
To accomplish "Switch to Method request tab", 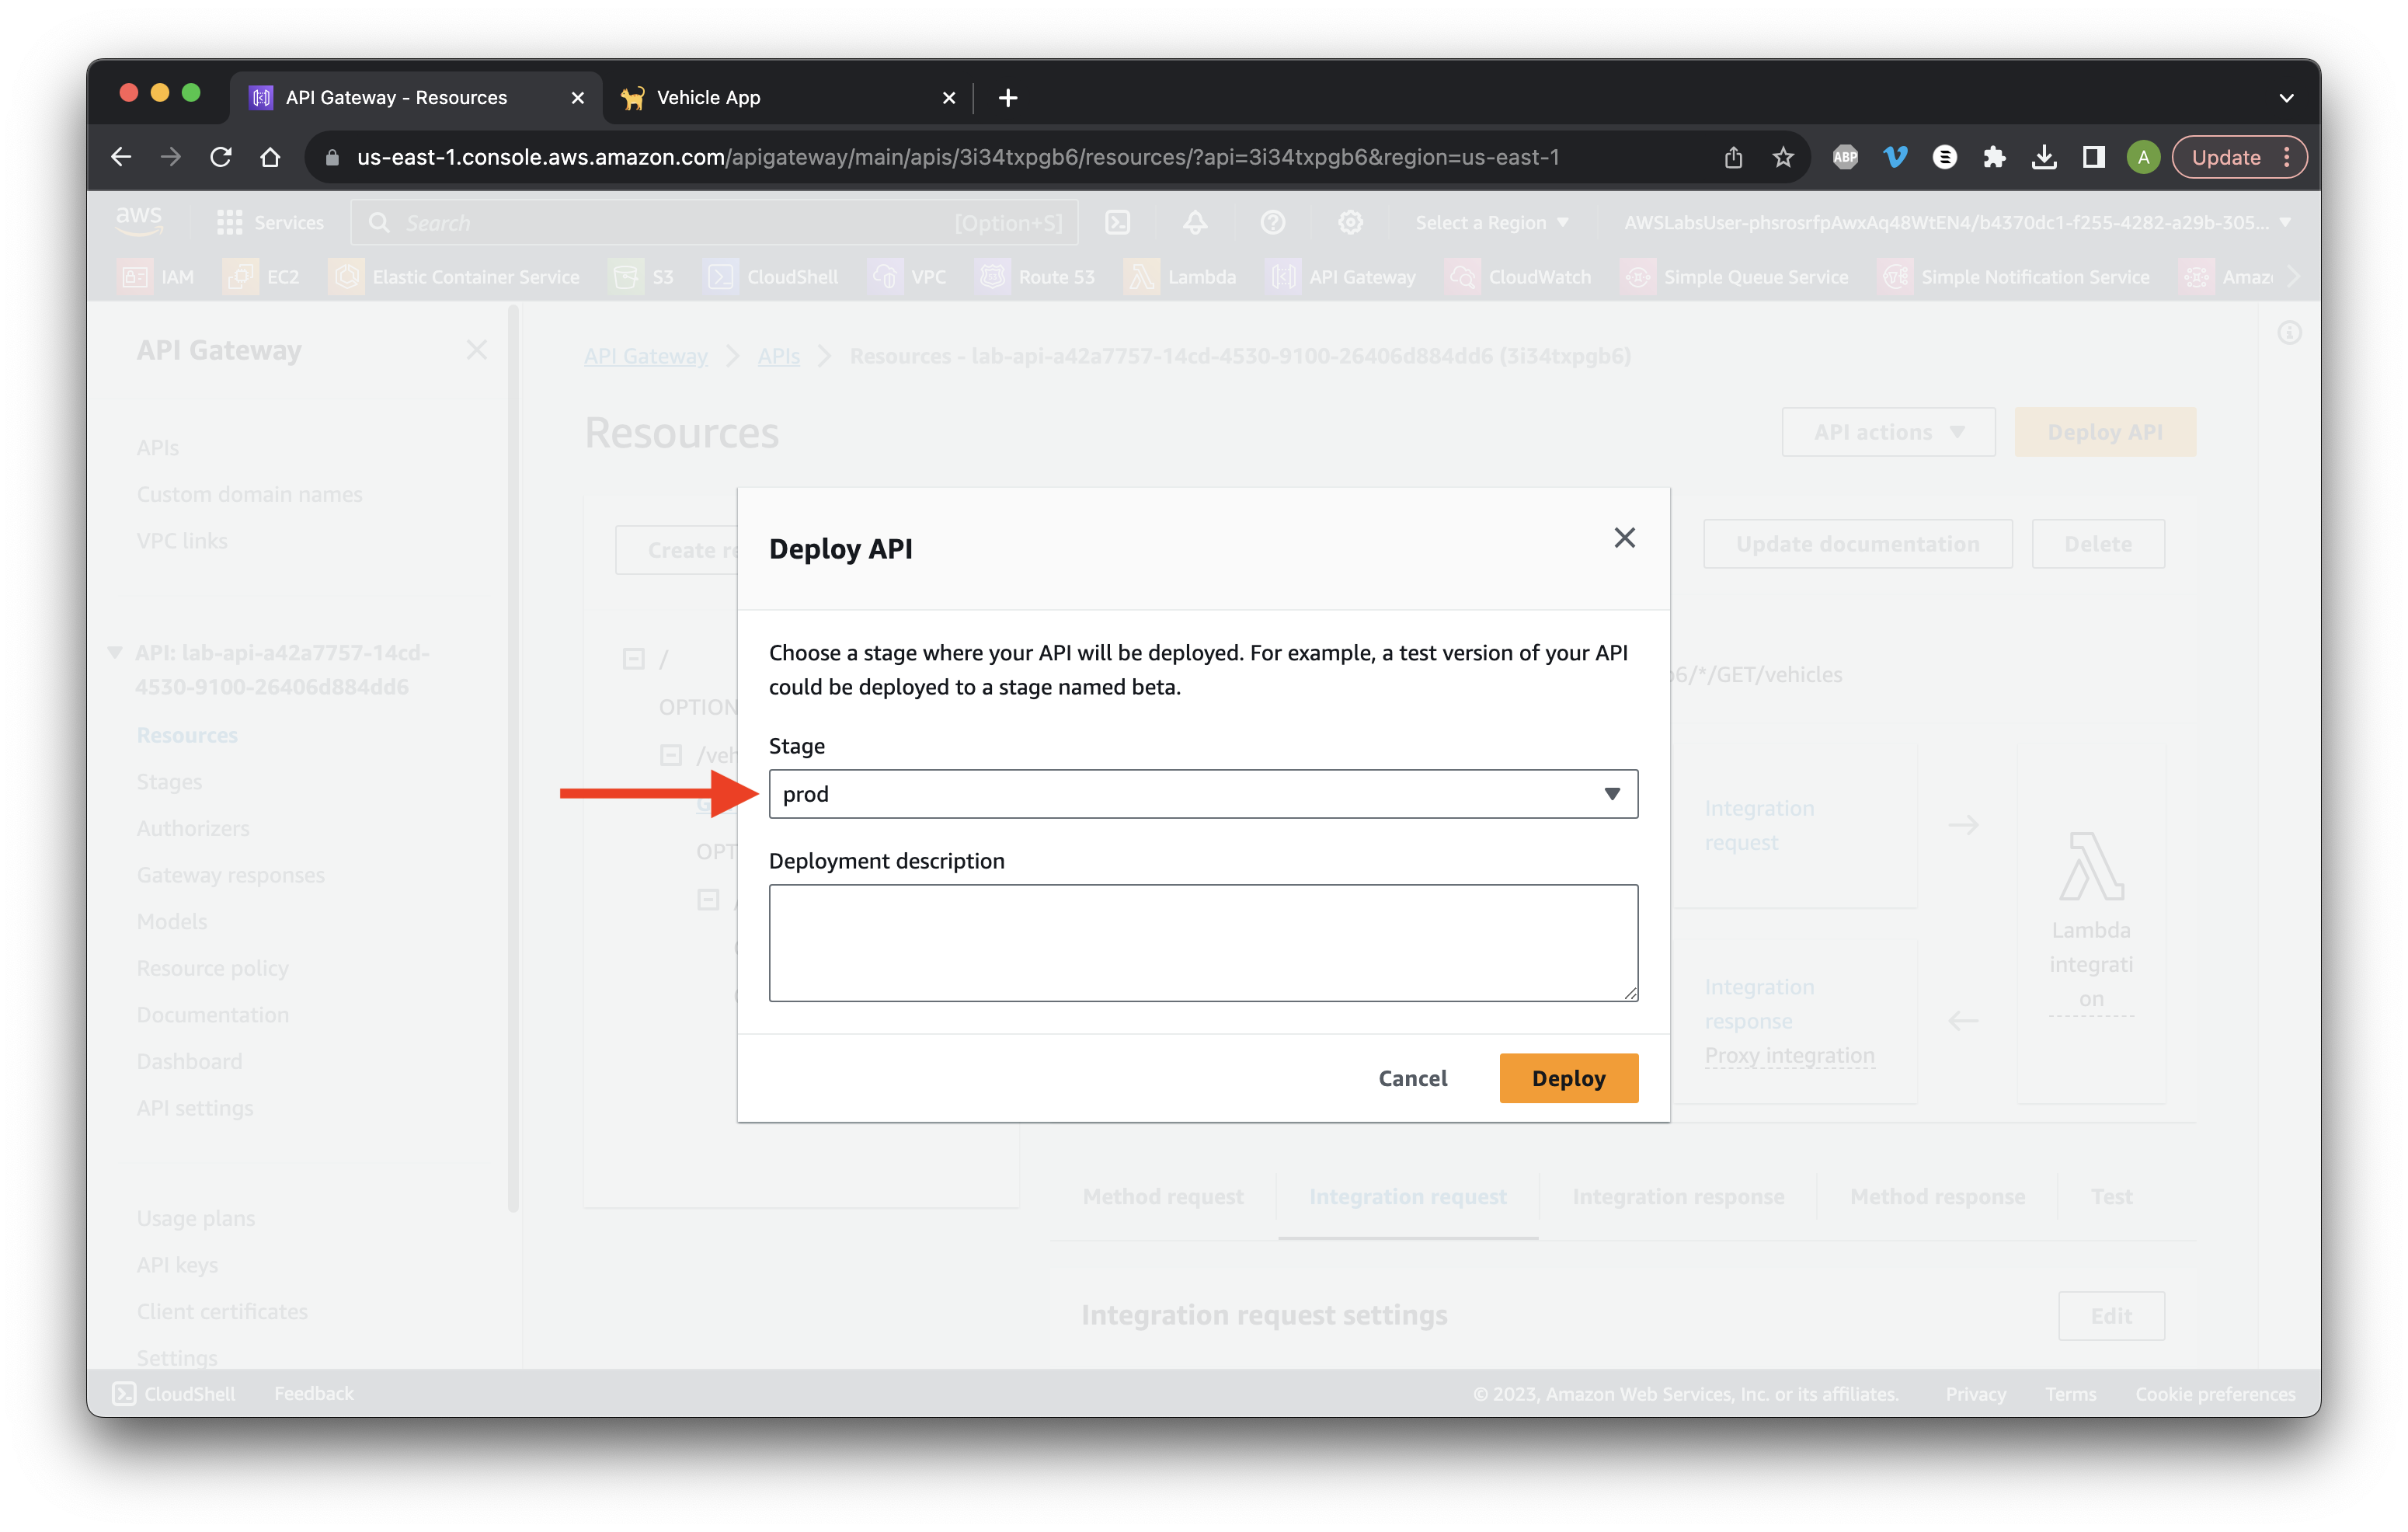I will 1163,1196.
